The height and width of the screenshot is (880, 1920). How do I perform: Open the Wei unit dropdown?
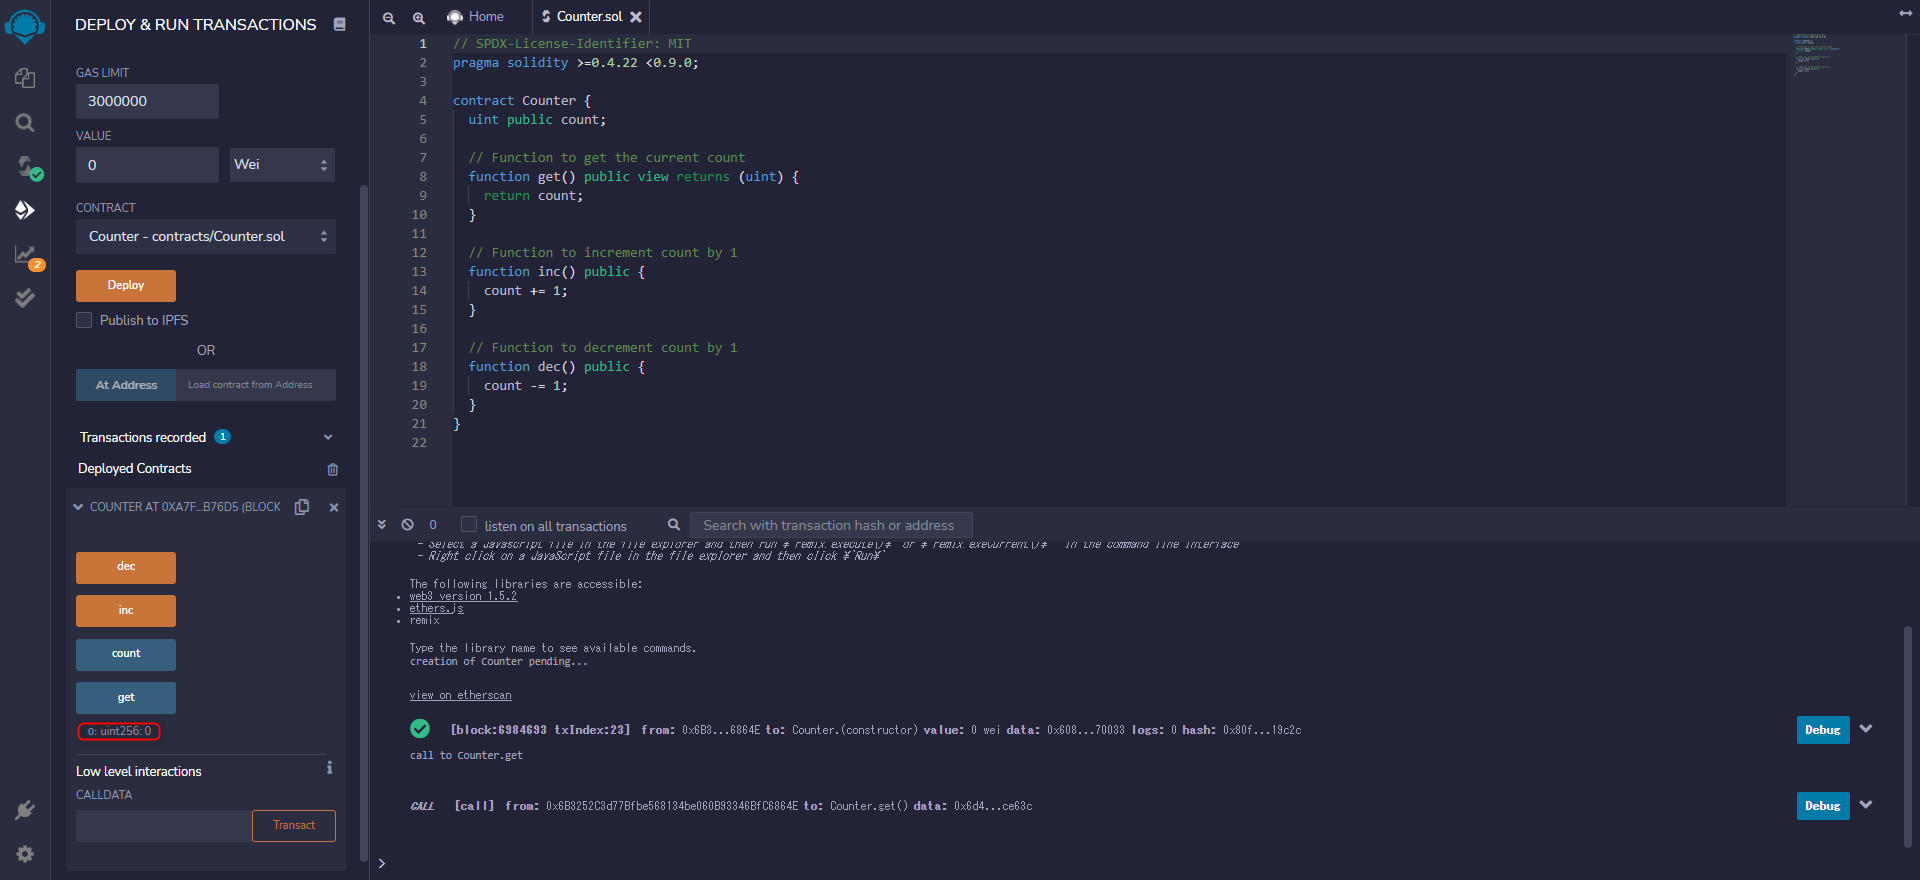(282, 165)
